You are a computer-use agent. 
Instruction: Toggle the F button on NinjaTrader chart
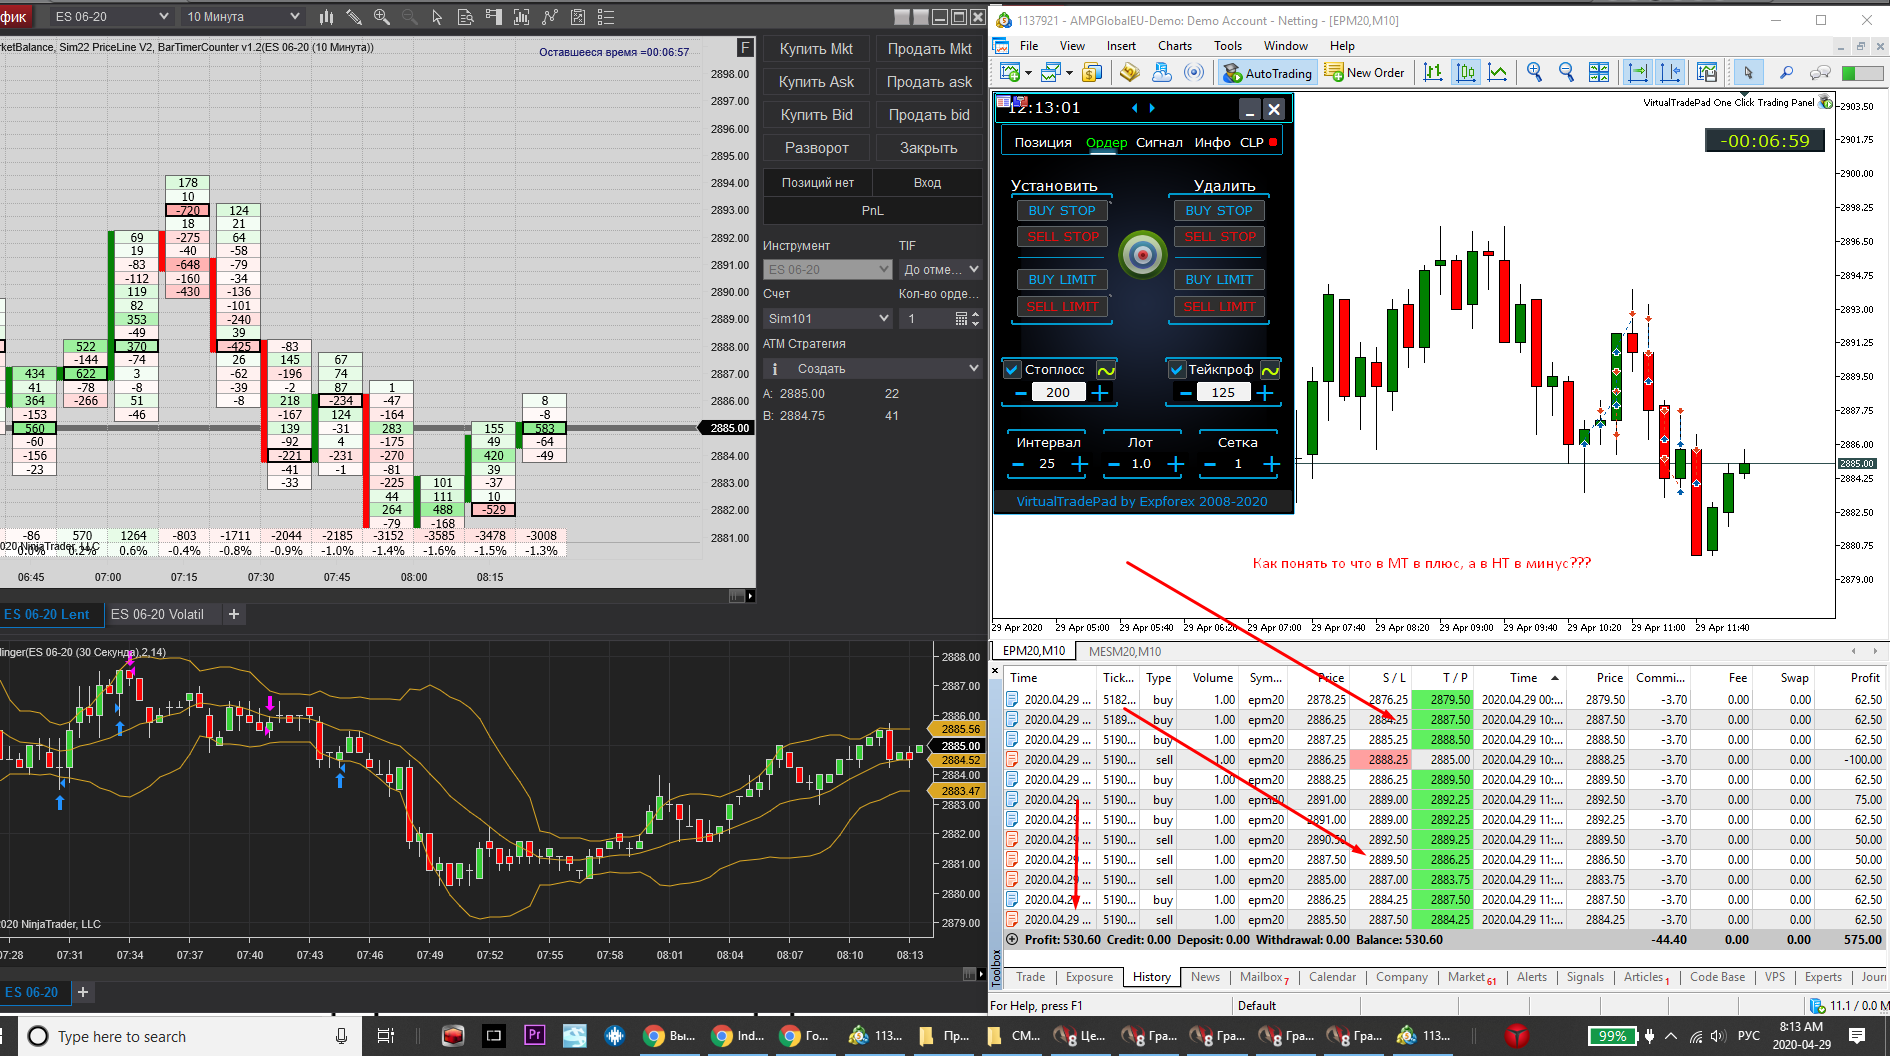[744, 47]
